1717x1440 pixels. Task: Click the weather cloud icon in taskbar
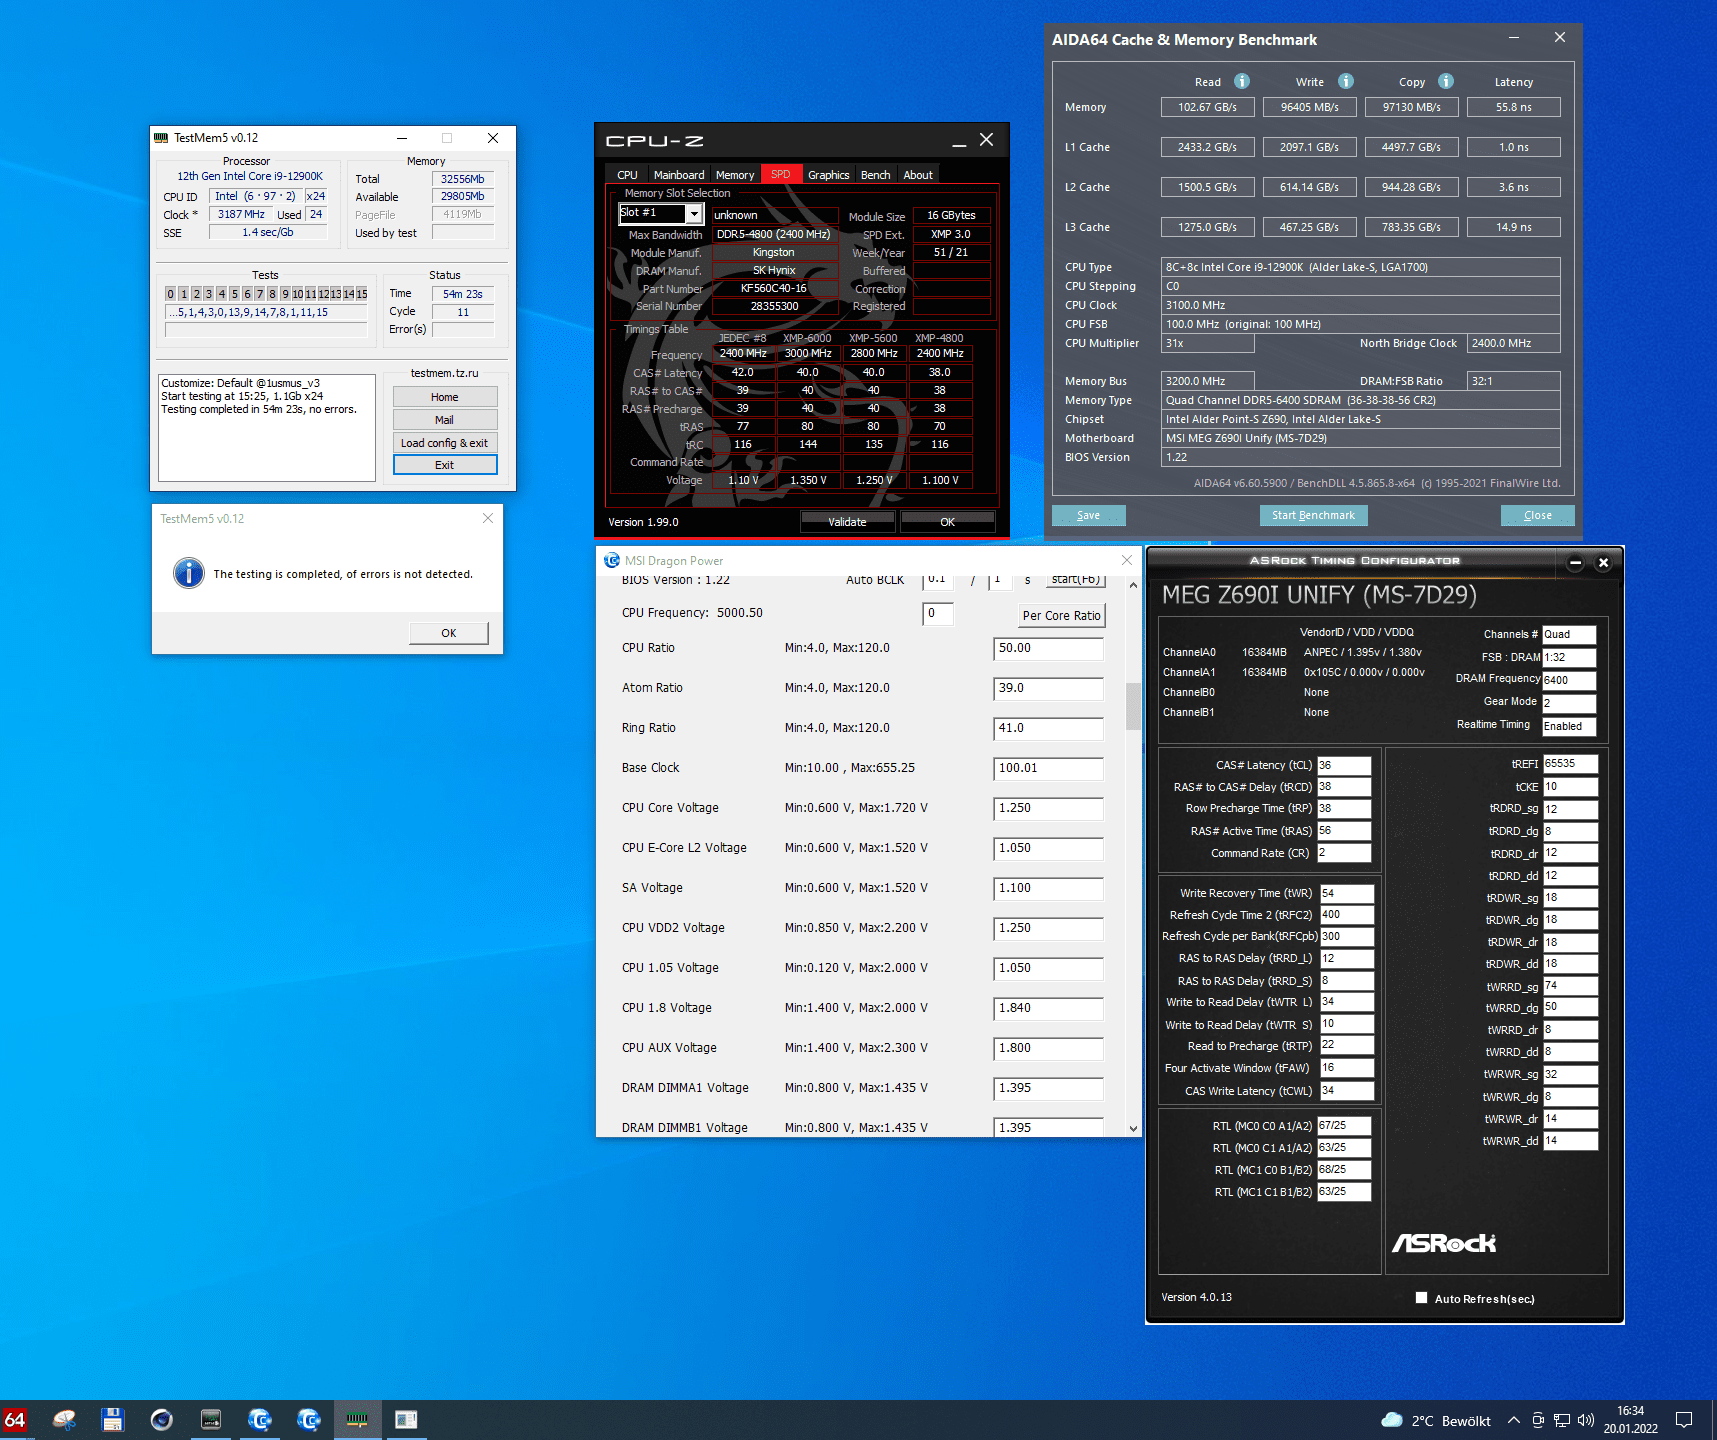click(1392, 1420)
